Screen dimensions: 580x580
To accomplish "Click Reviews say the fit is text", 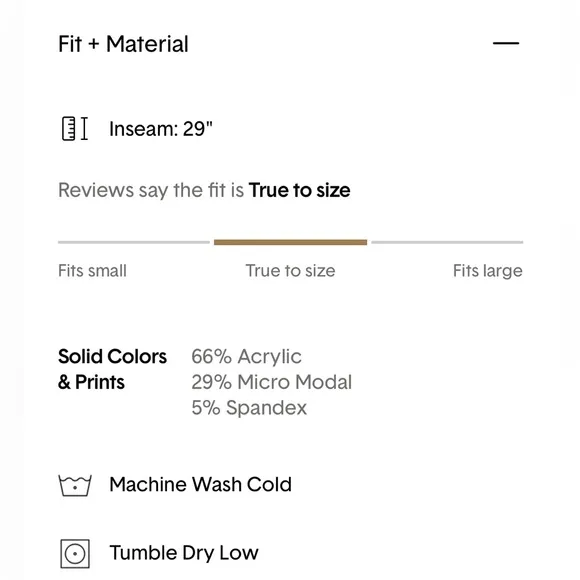I will 151,190.
